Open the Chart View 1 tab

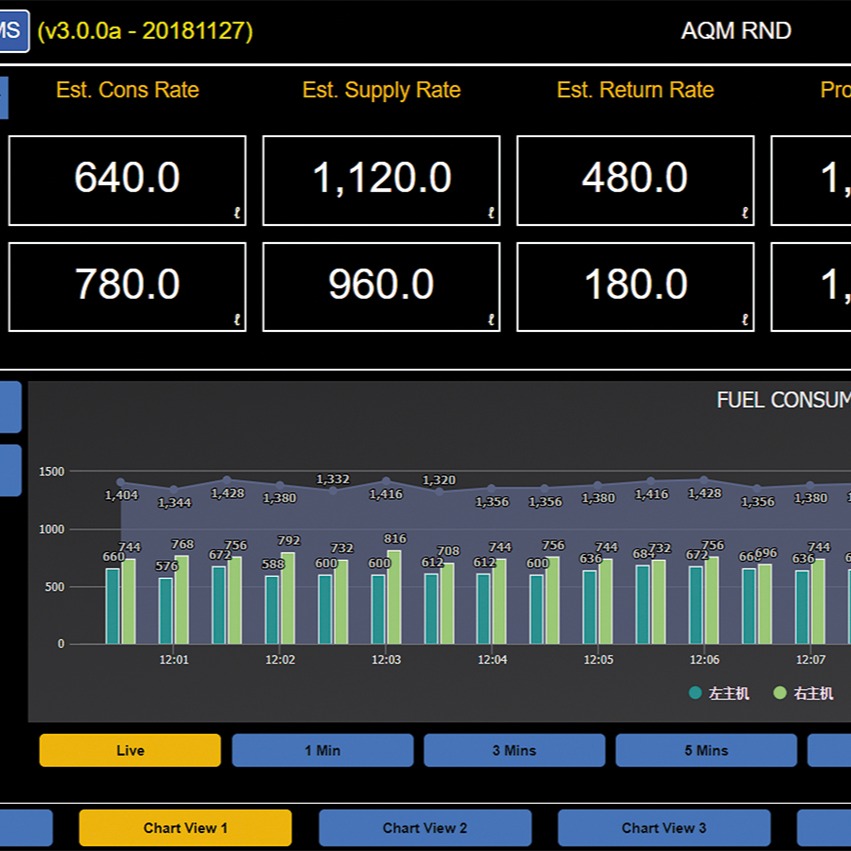[185, 828]
